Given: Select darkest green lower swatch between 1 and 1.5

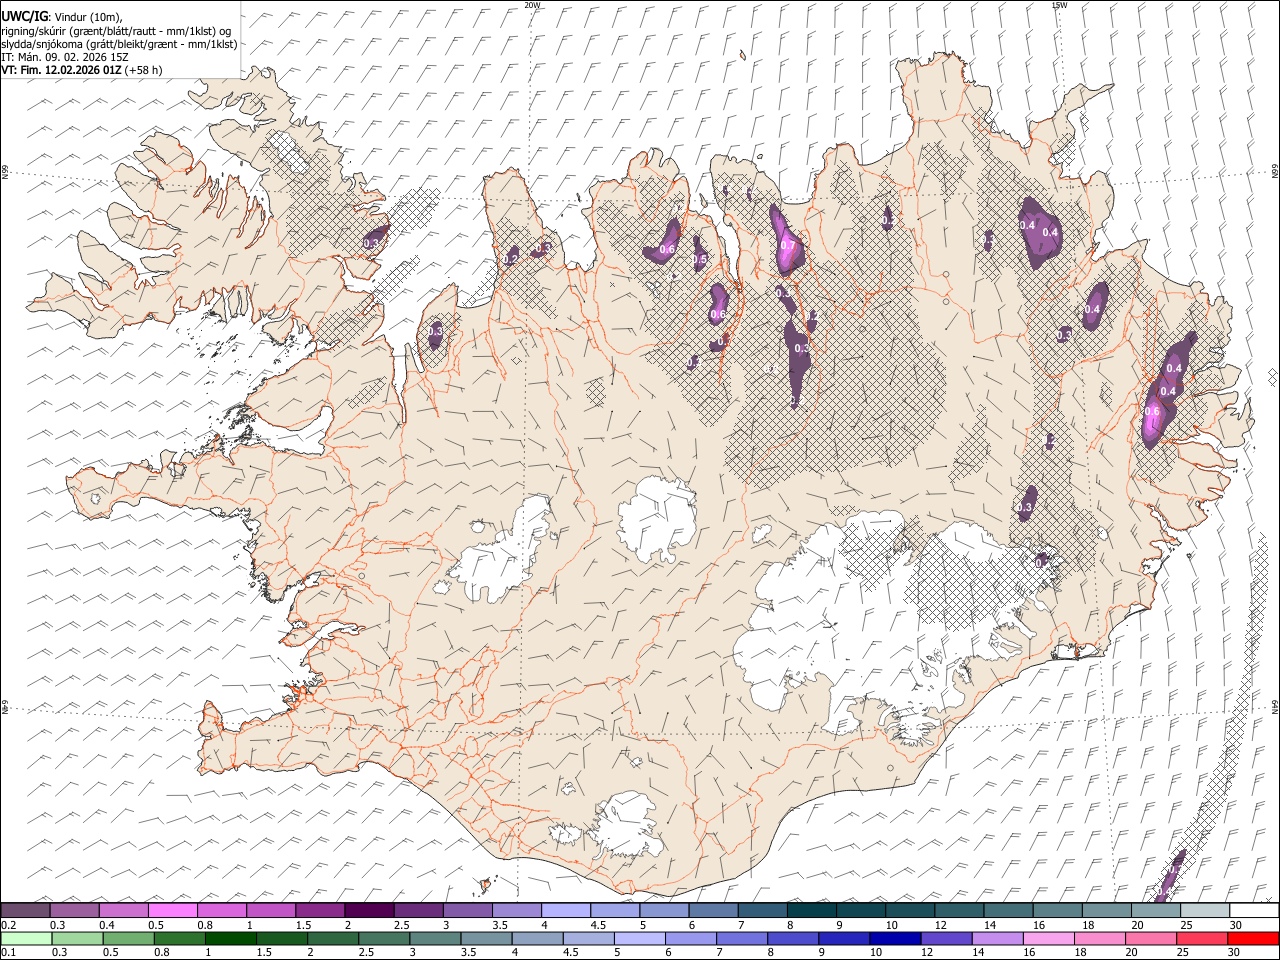Looking at the screenshot, I should pos(230,938).
